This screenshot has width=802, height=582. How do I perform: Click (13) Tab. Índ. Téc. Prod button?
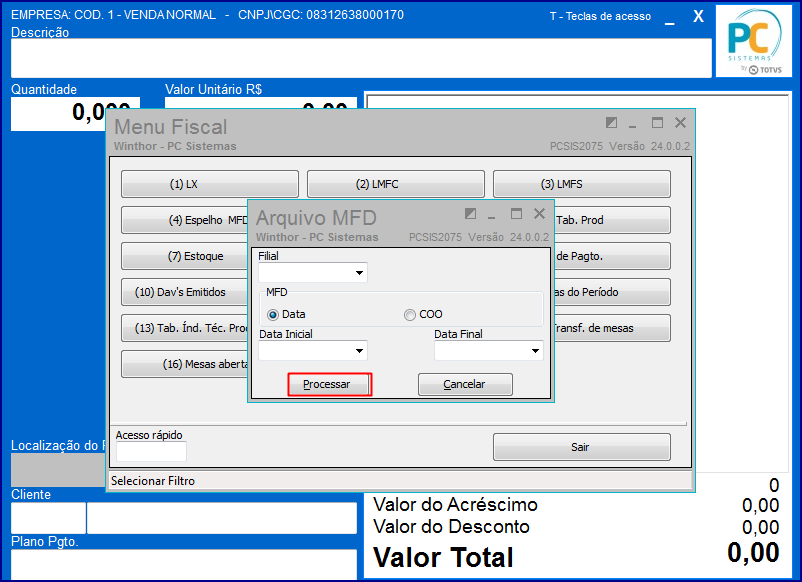coord(185,328)
